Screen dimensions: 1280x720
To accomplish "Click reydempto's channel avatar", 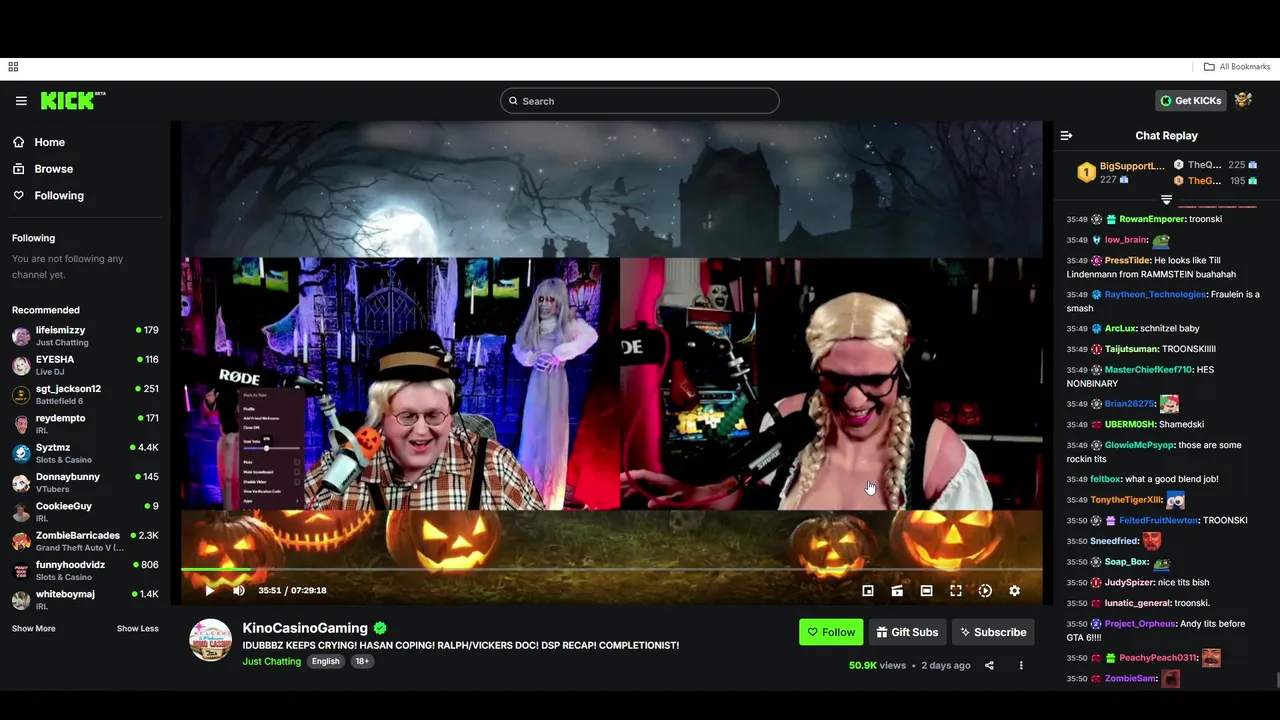I will [21, 424].
